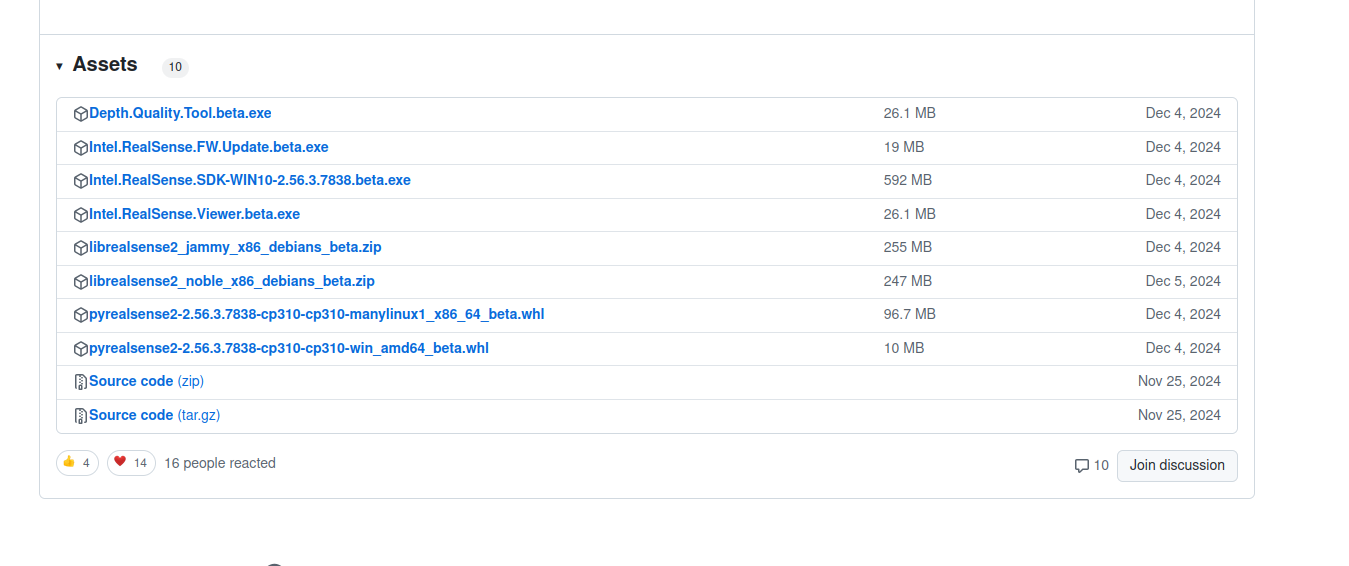Viewport: 1349px width, 566px height.
Task: Download librealsense2_noble_x86_debians_beta.zip
Action: [x=232, y=281]
